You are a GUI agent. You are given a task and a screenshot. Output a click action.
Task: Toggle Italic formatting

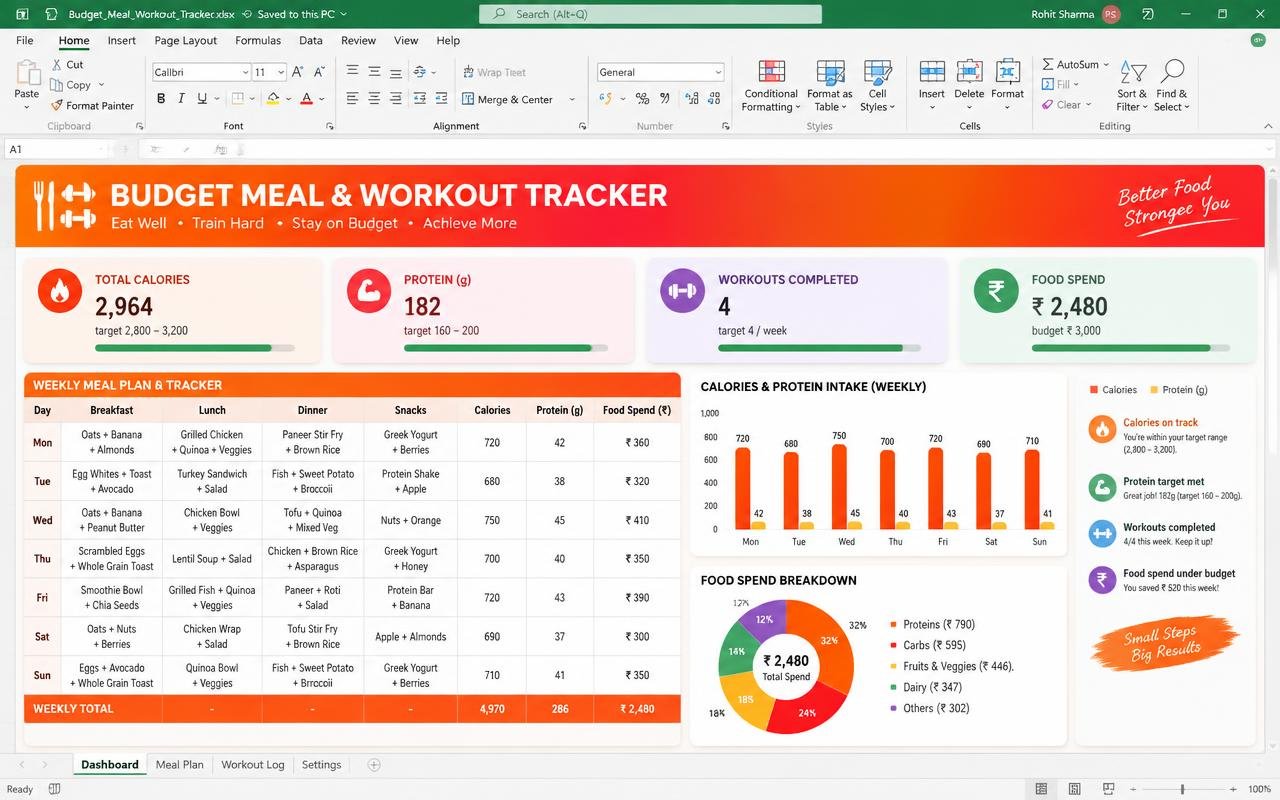point(181,99)
